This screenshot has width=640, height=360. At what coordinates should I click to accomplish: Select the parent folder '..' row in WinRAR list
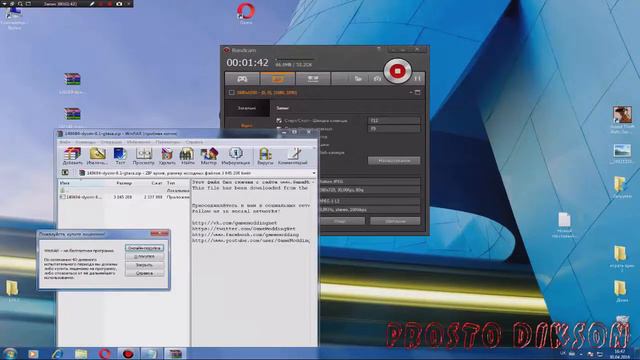click(x=124, y=190)
